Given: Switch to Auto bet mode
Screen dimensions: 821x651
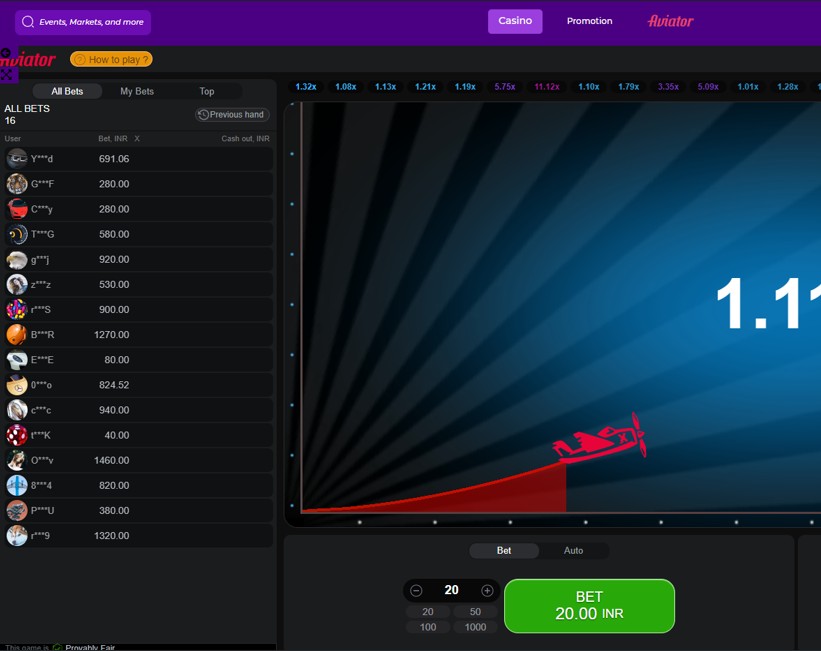Looking at the screenshot, I should tap(573, 551).
